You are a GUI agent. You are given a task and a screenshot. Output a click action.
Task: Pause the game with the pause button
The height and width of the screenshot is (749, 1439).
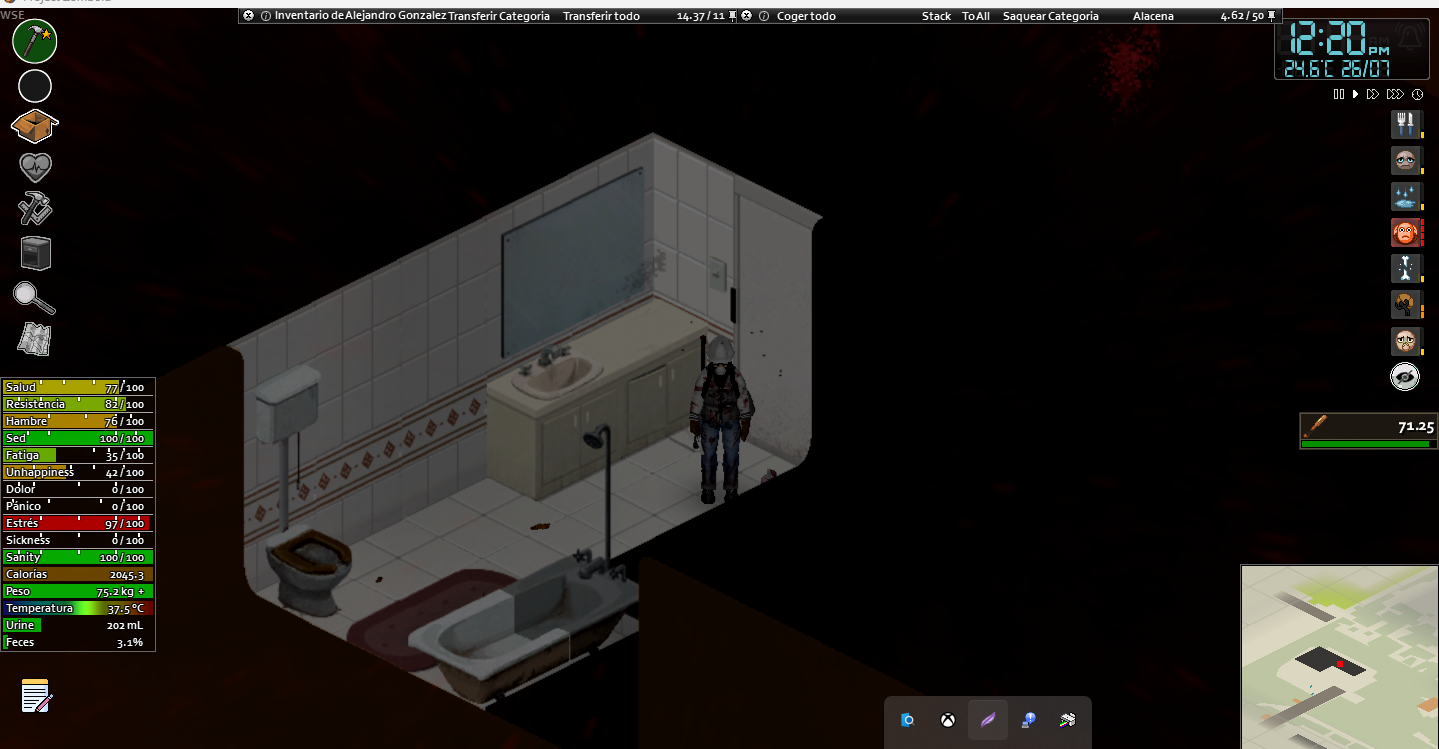1339,94
